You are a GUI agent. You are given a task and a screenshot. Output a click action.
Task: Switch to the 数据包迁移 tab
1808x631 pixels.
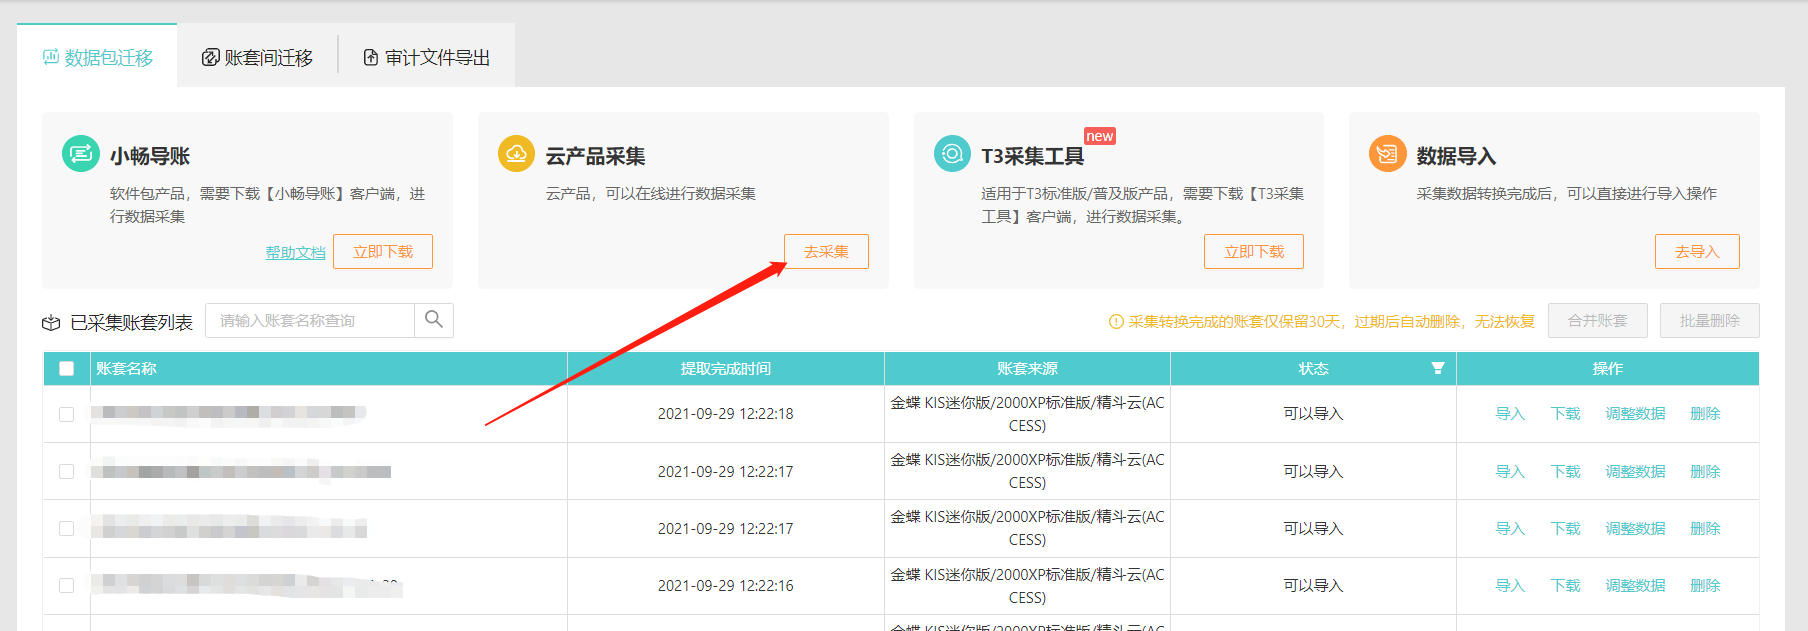[97, 57]
